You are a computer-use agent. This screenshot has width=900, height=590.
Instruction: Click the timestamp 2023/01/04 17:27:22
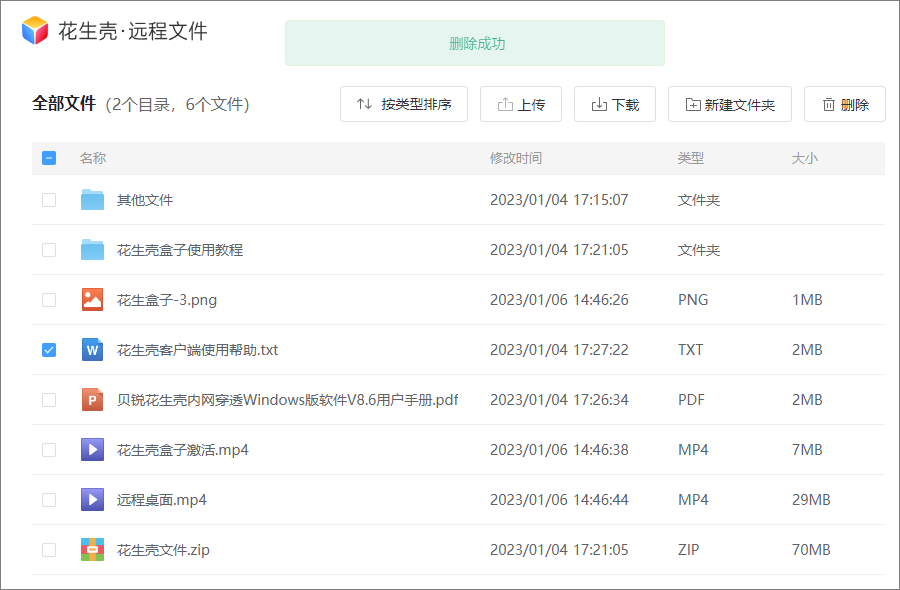(559, 350)
